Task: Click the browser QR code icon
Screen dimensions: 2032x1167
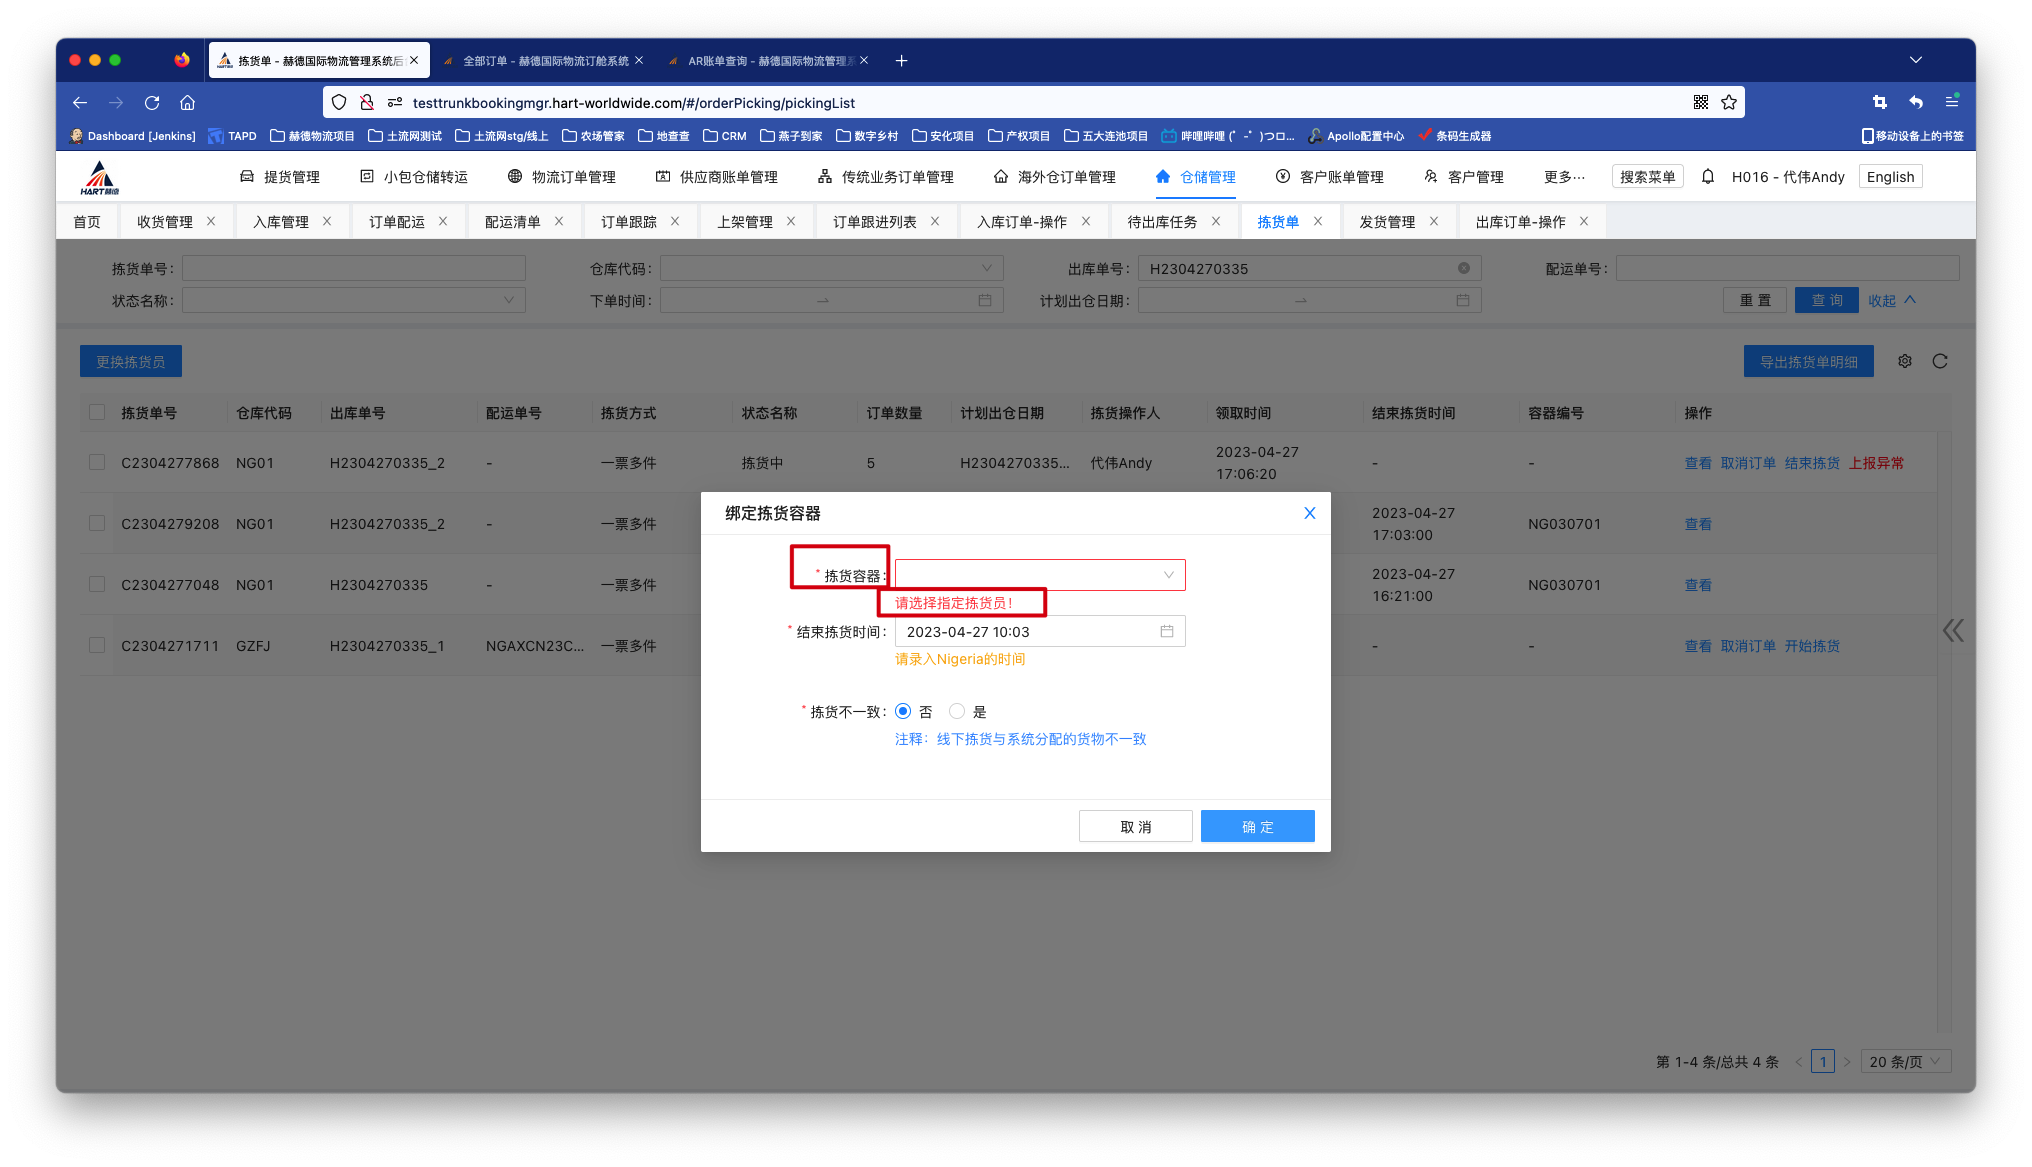Action: 1701,102
